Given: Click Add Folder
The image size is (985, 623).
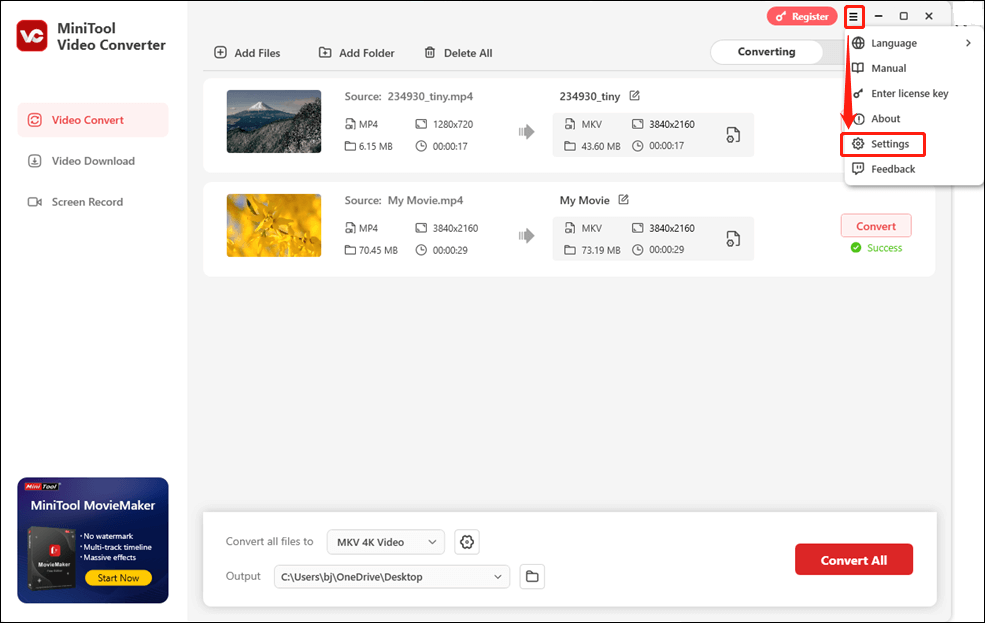Looking at the screenshot, I should (x=356, y=53).
